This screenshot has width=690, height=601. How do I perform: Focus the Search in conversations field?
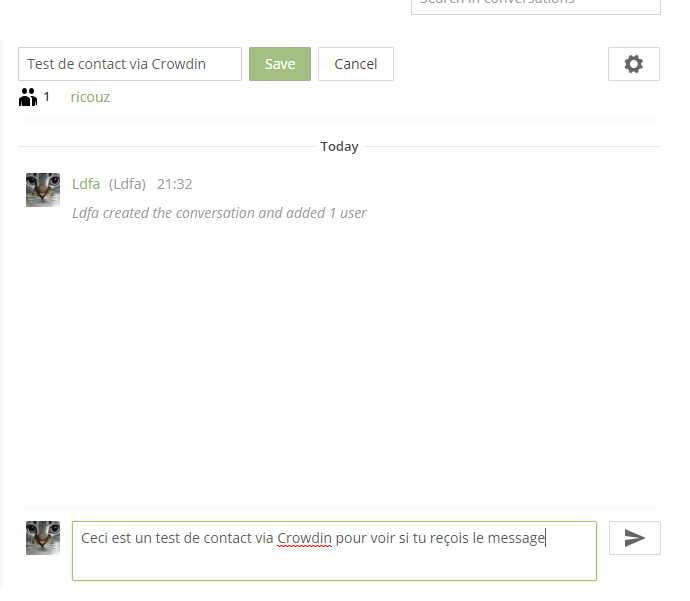pos(536,4)
